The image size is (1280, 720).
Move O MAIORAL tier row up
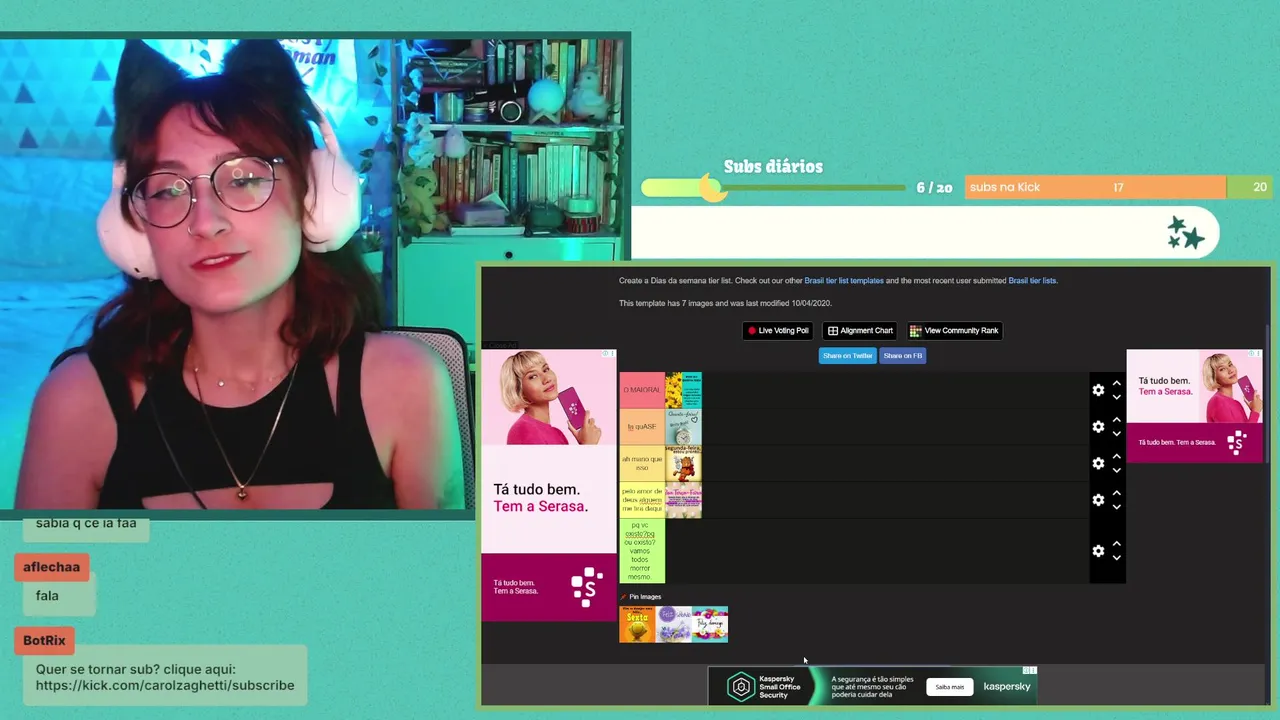click(1117, 383)
